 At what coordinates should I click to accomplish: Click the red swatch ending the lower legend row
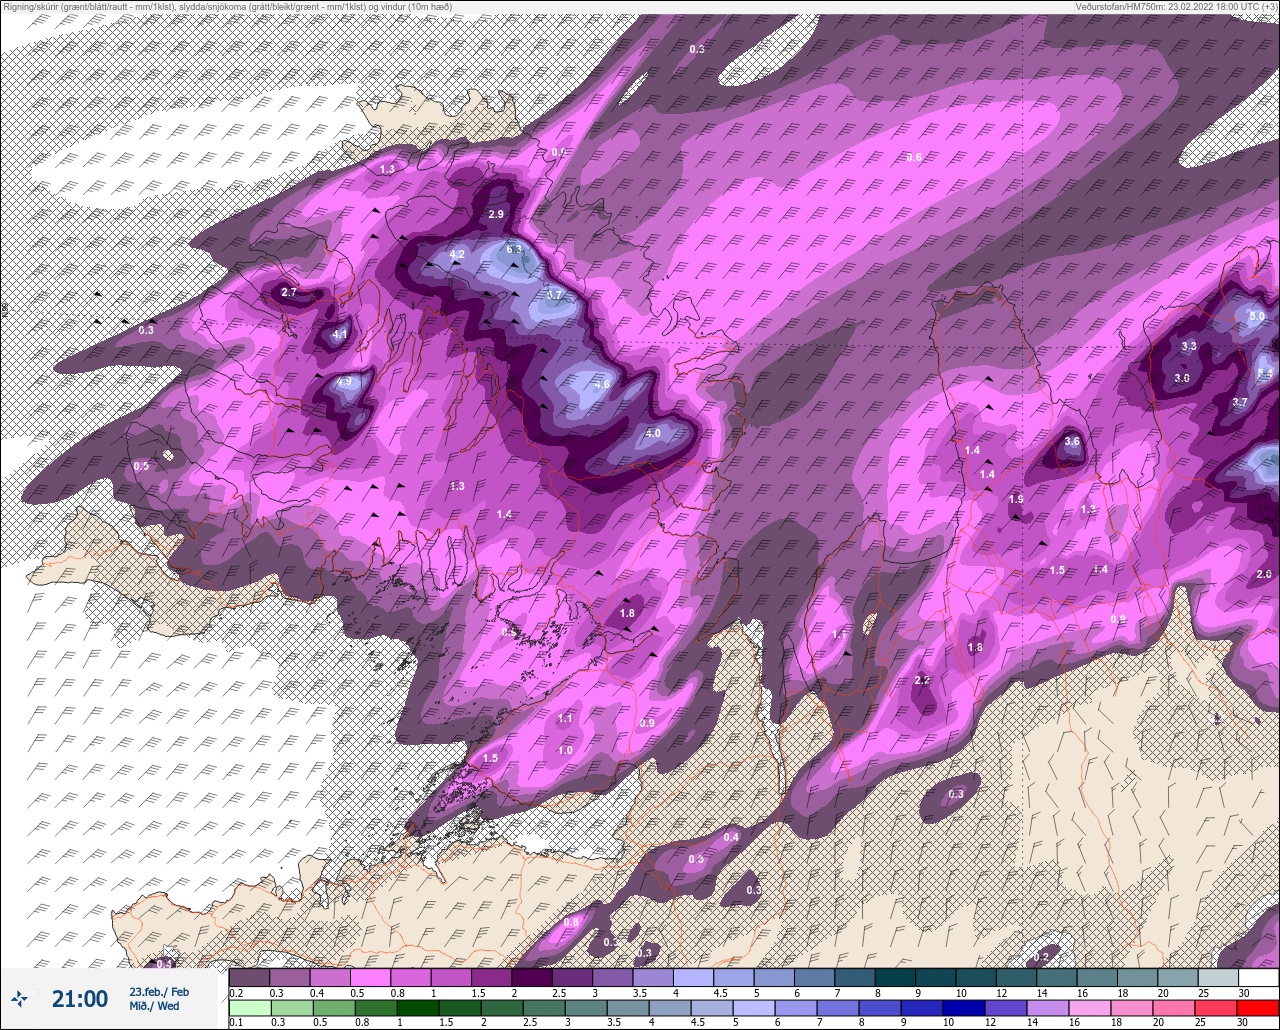pyautogui.click(x=1257, y=1008)
